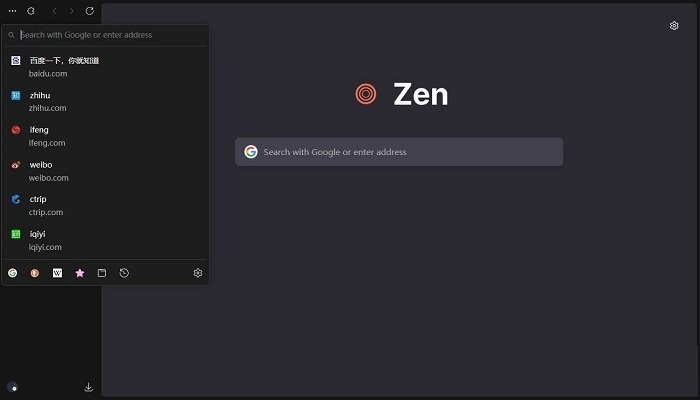The width and height of the screenshot is (700, 400).
Task: Open the extensions puzzle icon
Action: coord(31,10)
